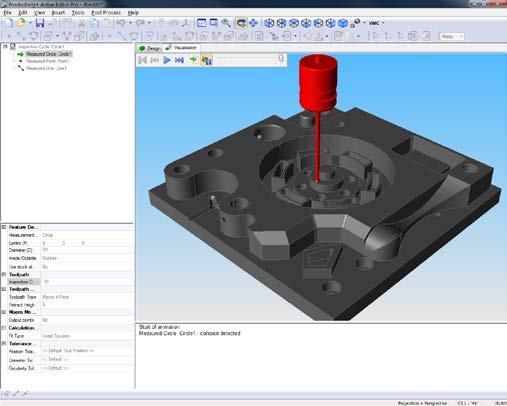Click the Open file folder icon
This screenshot has width=507, height=406.
coord(21,23)
